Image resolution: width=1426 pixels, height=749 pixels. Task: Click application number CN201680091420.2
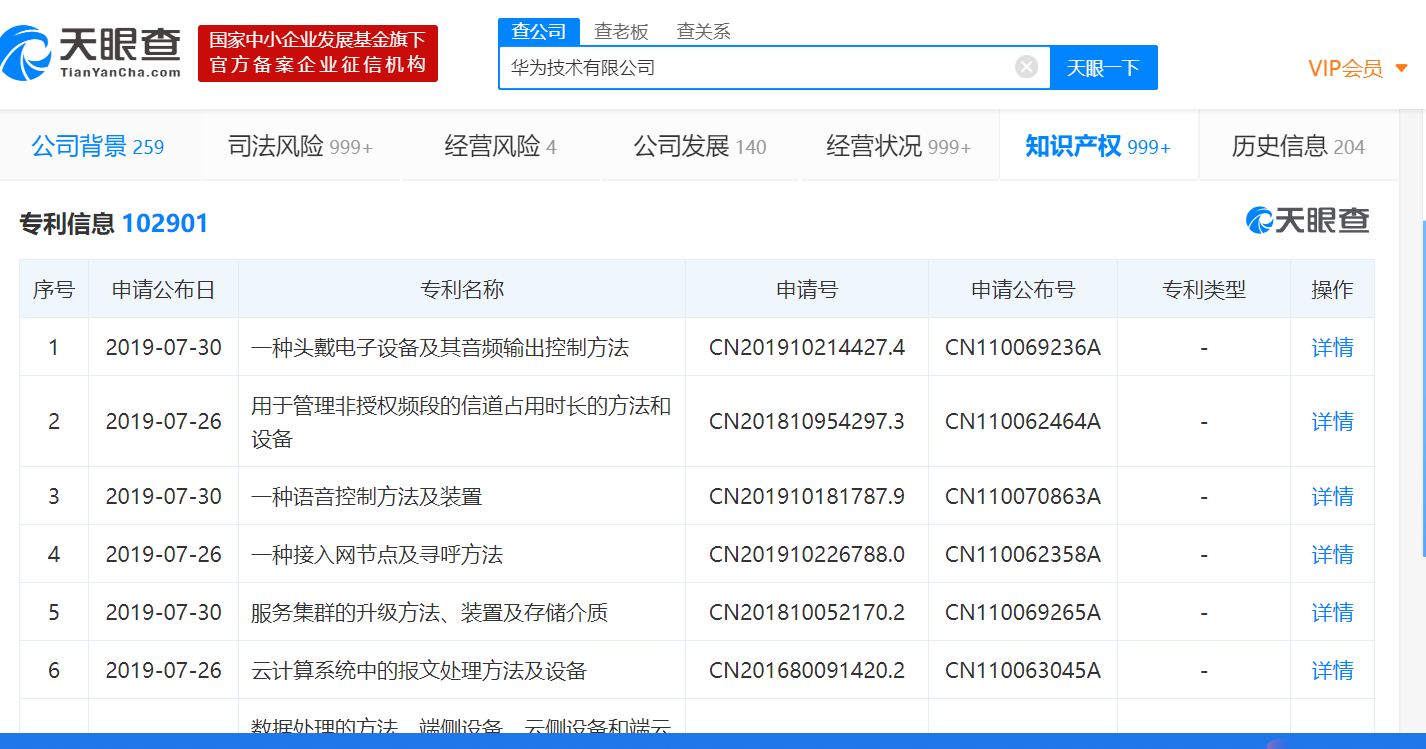[807, 671]
